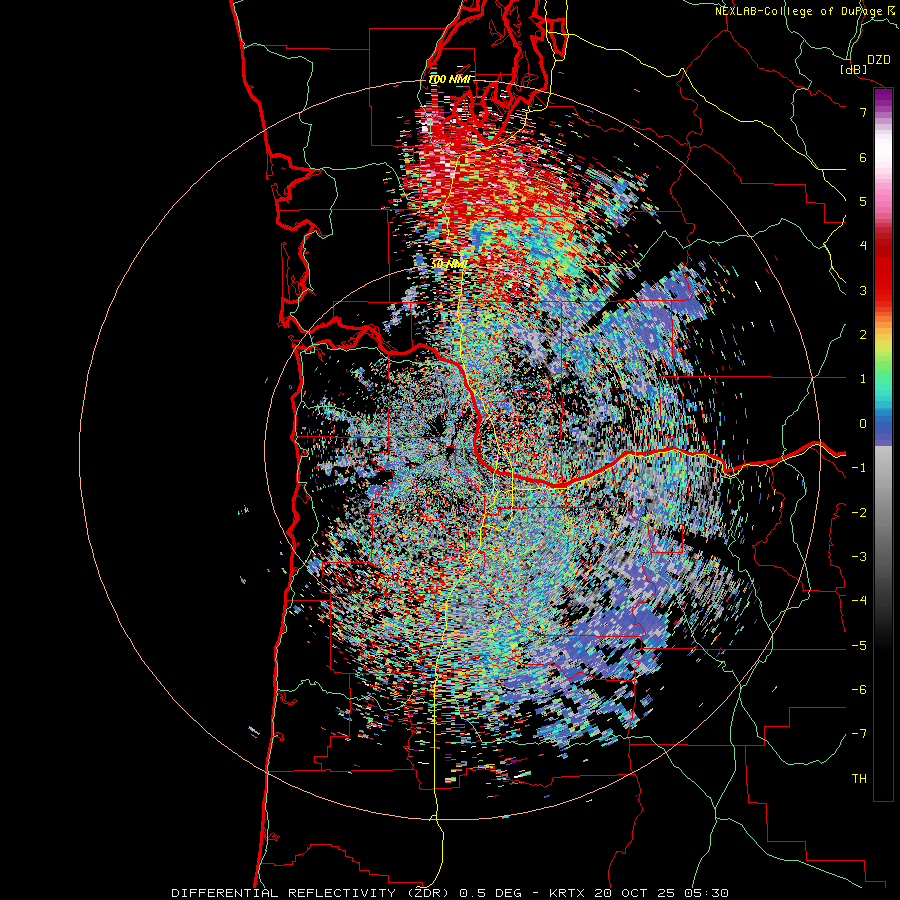
Task: Select the 5 dB tick label on the scale
Action: click(x=863, y=201)
